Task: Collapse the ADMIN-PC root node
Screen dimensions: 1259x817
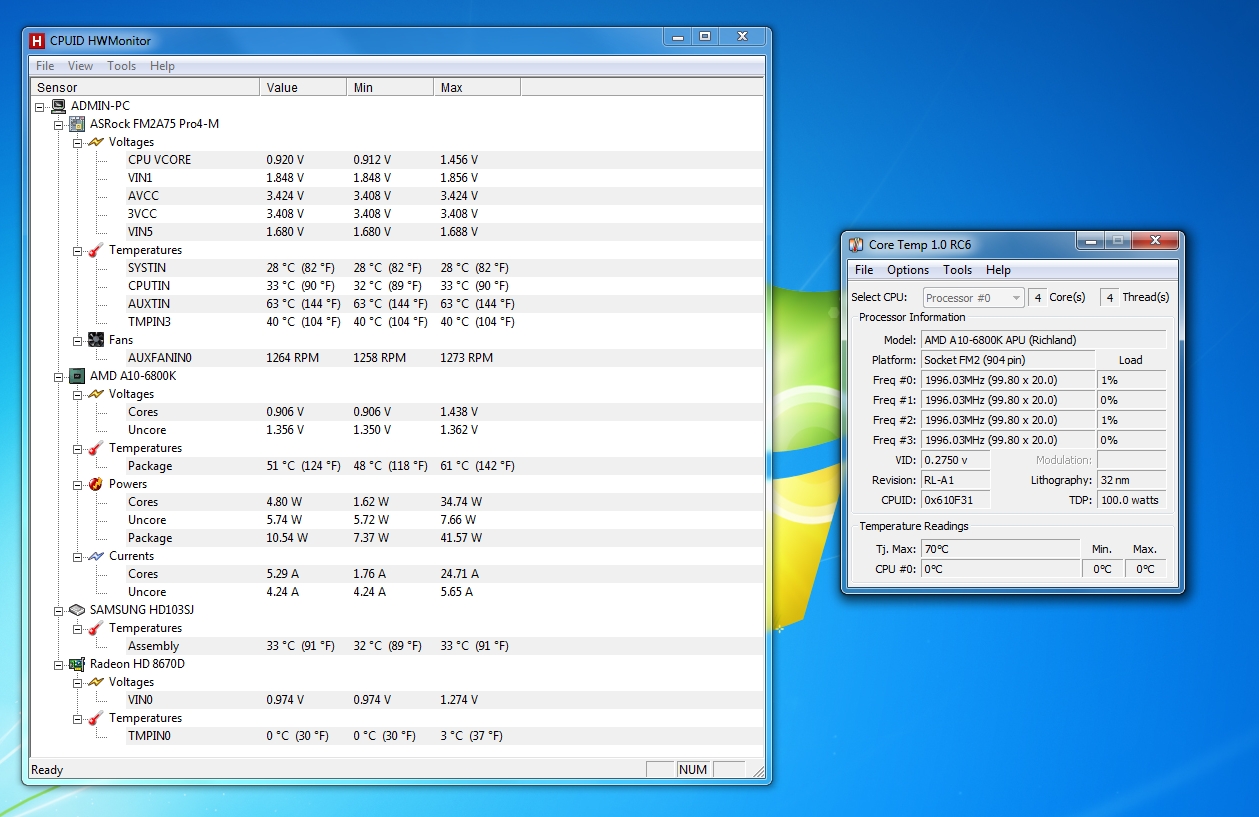Action: pyautogui.click(x=40, y=106)
